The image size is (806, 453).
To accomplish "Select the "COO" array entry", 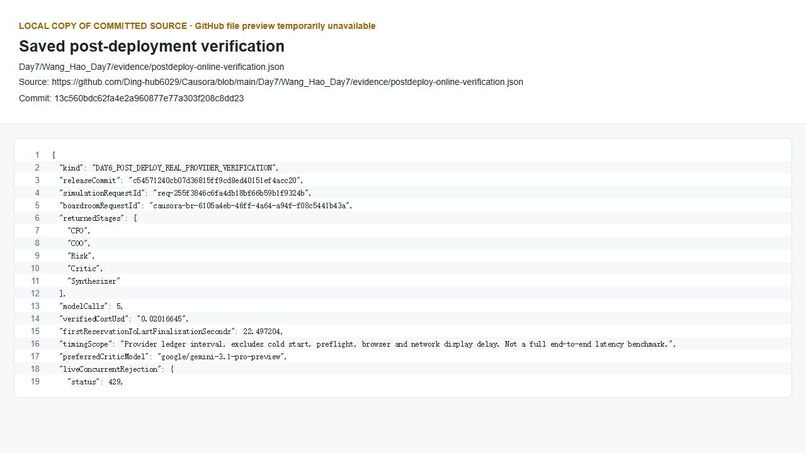I will click(79, 243).
